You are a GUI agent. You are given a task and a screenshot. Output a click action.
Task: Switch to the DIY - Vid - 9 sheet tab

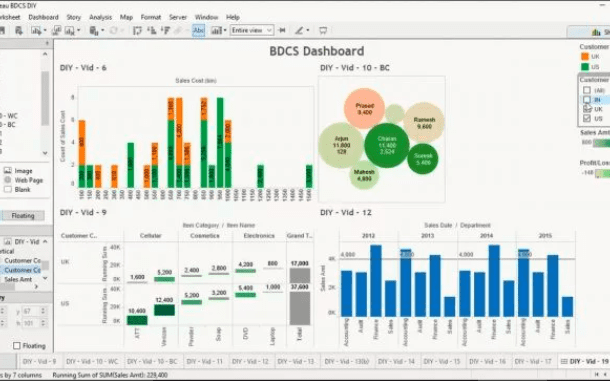click(x=39, y=362)
